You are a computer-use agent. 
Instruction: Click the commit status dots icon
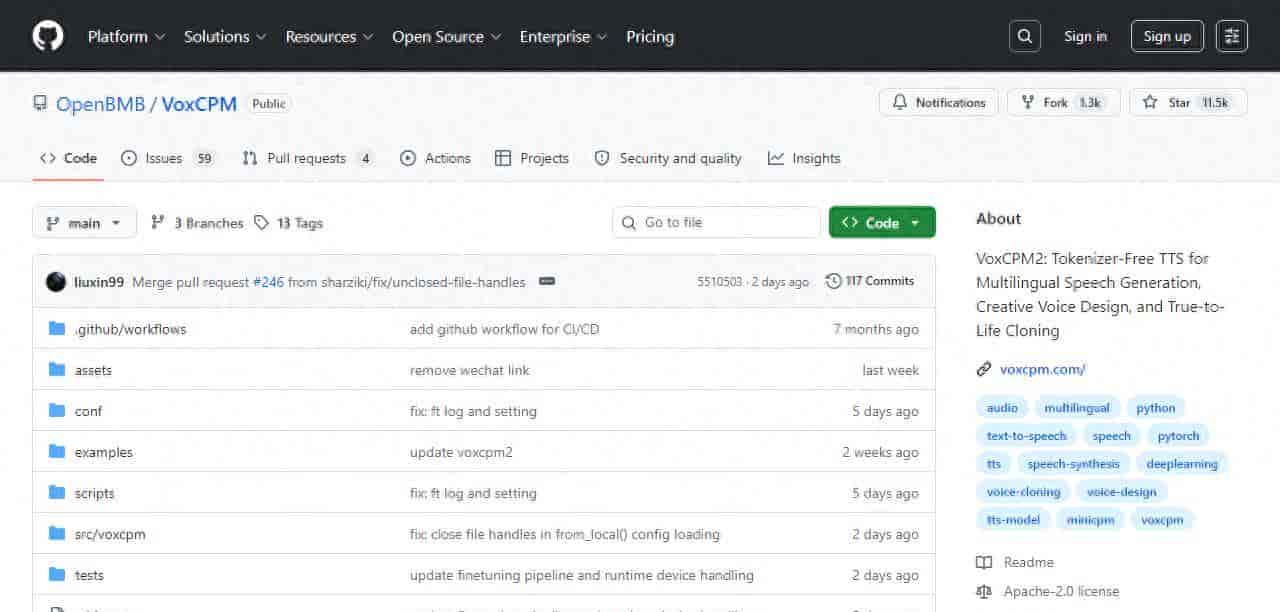[546, 282]
